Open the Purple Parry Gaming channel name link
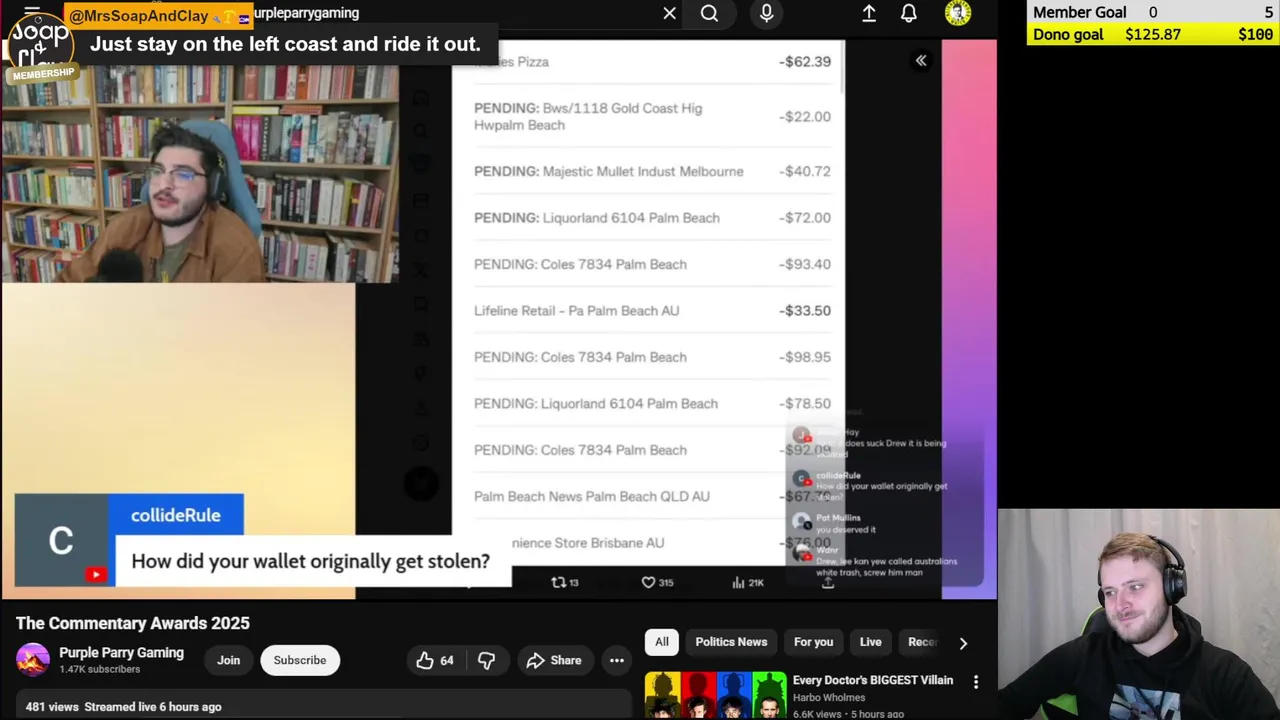 [121, 652]
